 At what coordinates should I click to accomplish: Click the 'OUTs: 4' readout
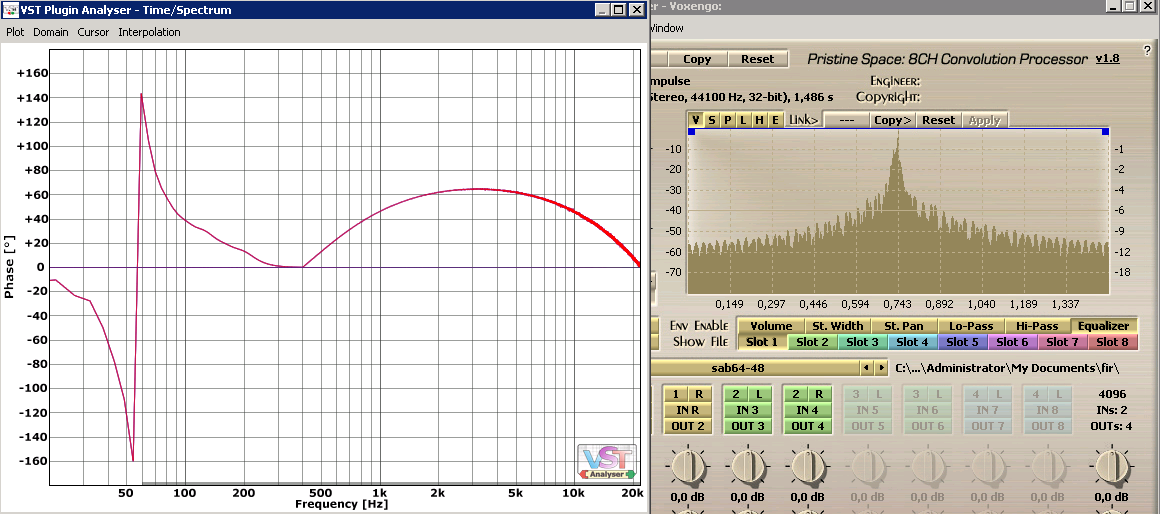click(1109, 426)
